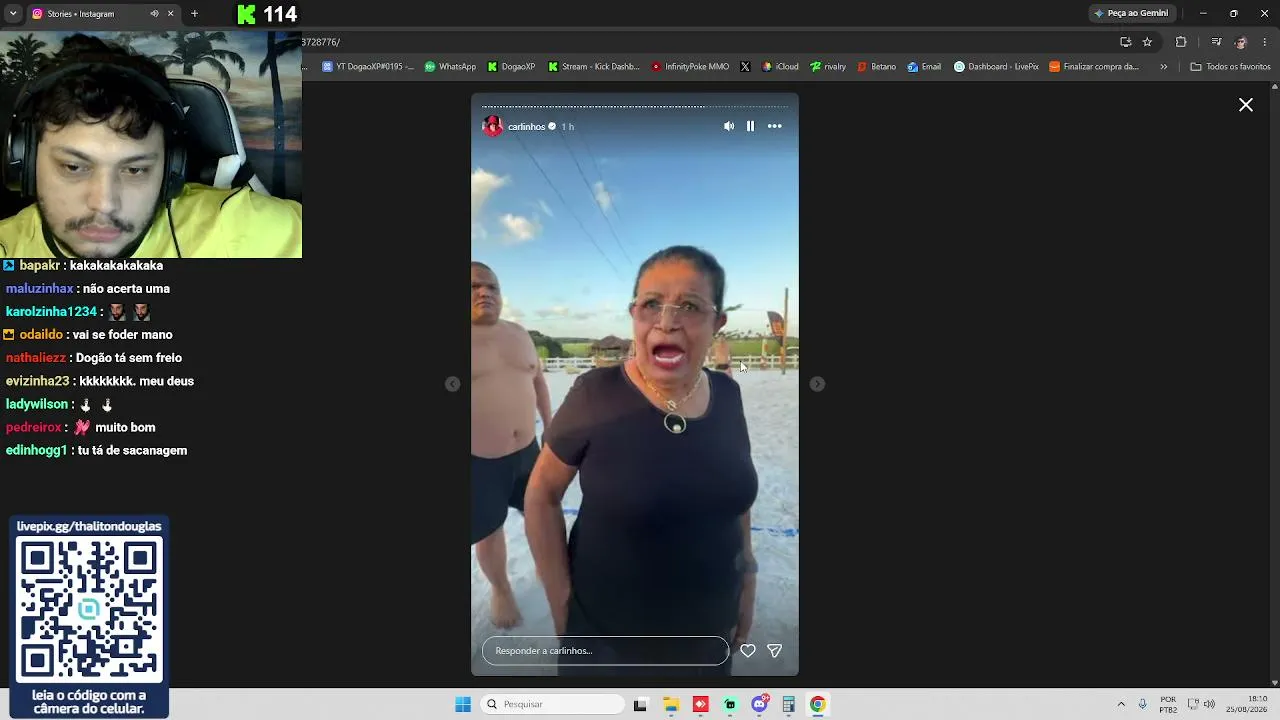
Task: Click the reply to carlinhos field
Action: [x=605, y=651]
